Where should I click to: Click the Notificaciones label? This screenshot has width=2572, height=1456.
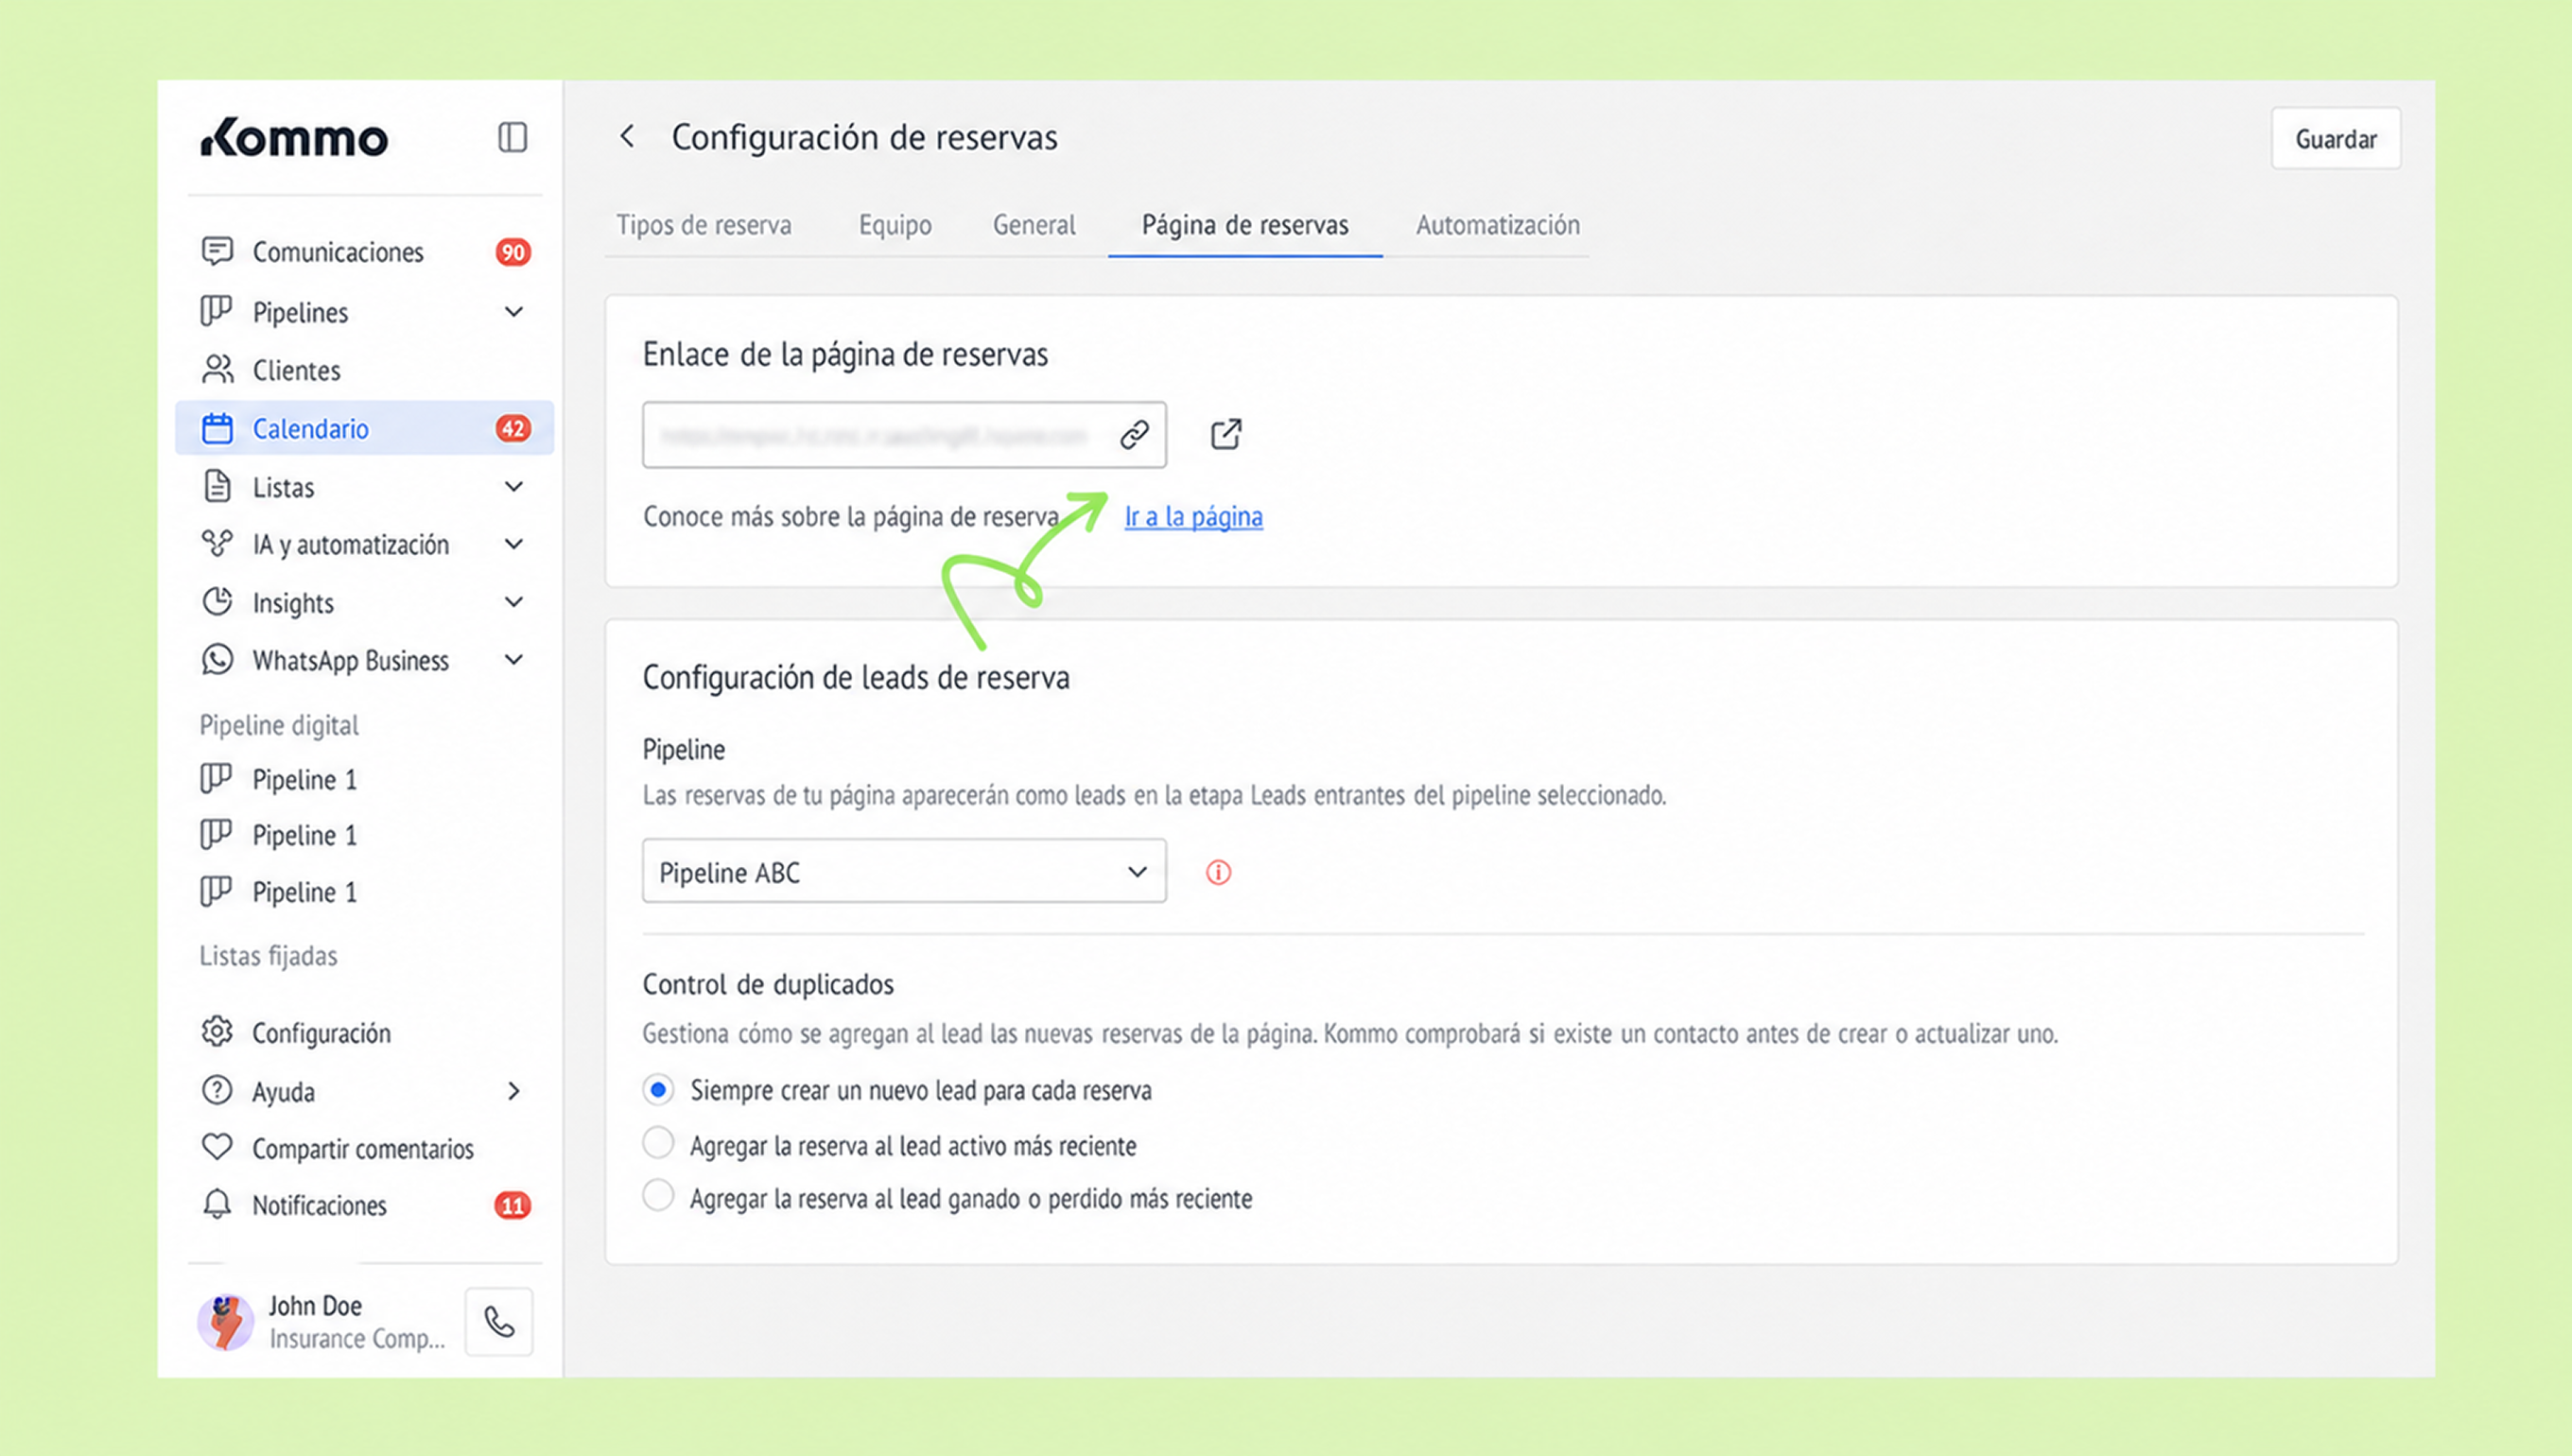[319, 1206]
